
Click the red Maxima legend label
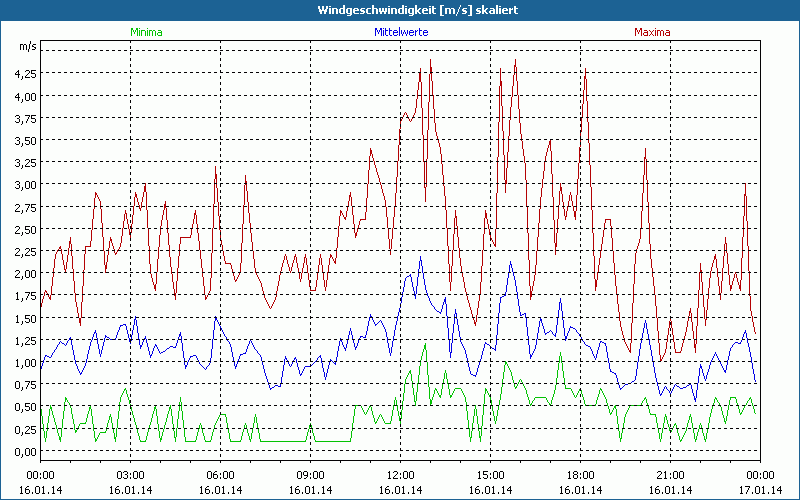pos(652,32)
